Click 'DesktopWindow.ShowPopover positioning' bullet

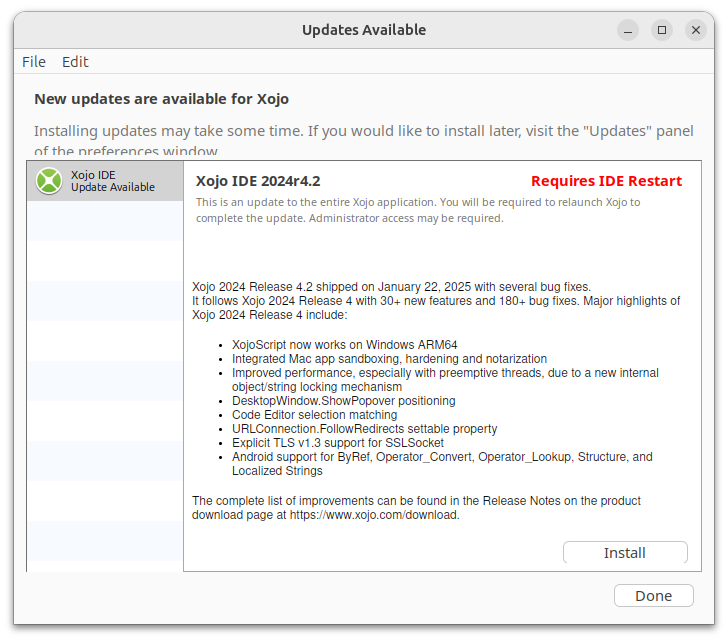[344, 401]
